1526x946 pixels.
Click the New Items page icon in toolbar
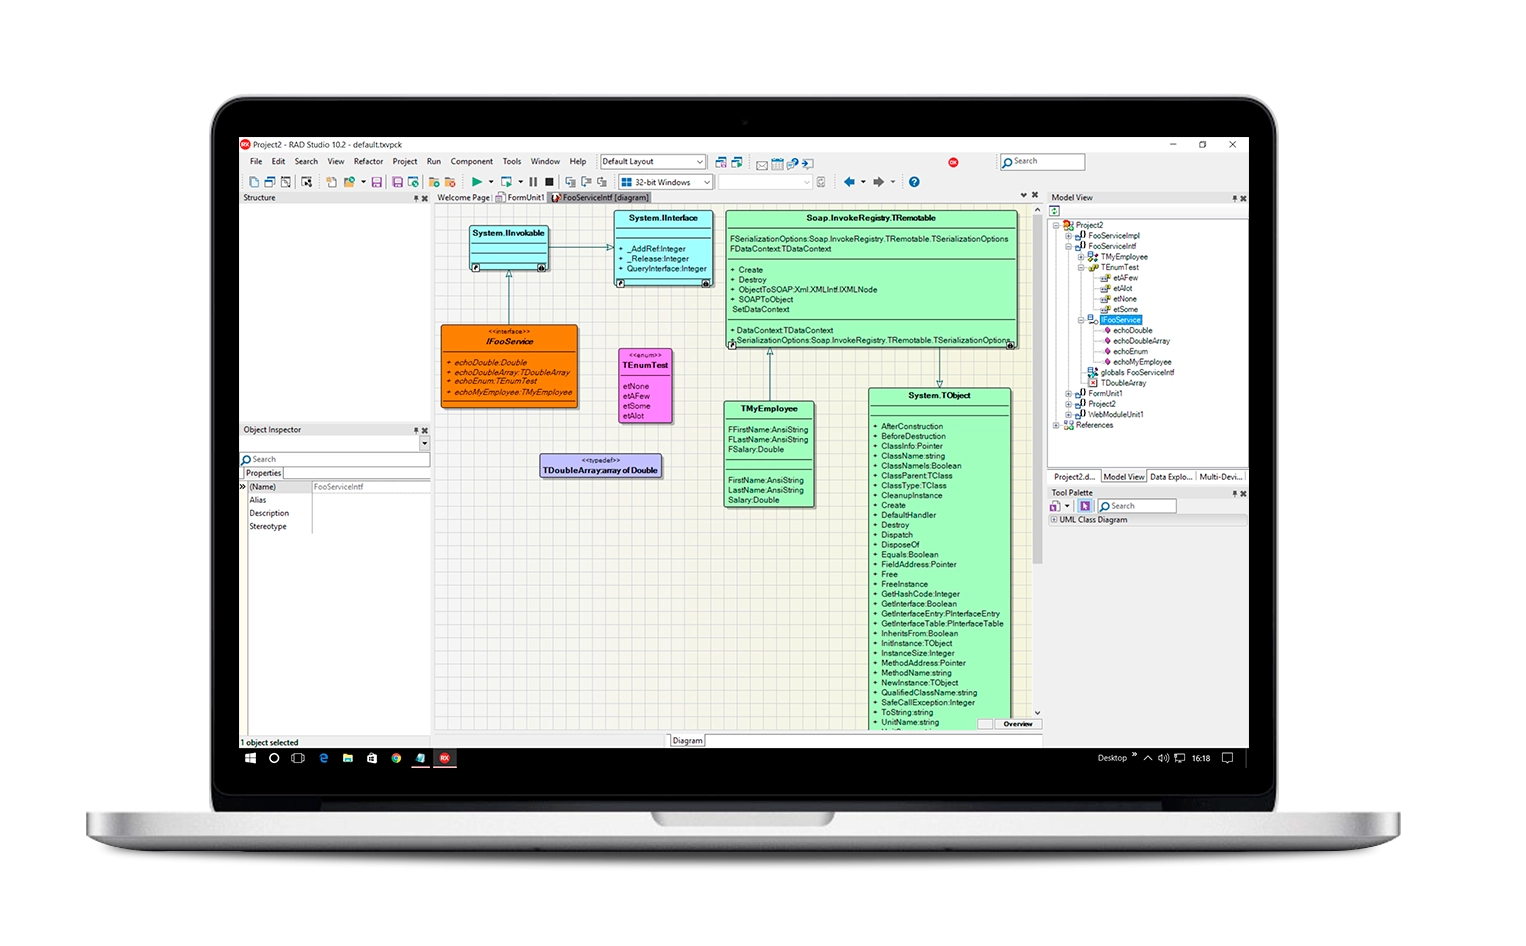click(332, 182)
